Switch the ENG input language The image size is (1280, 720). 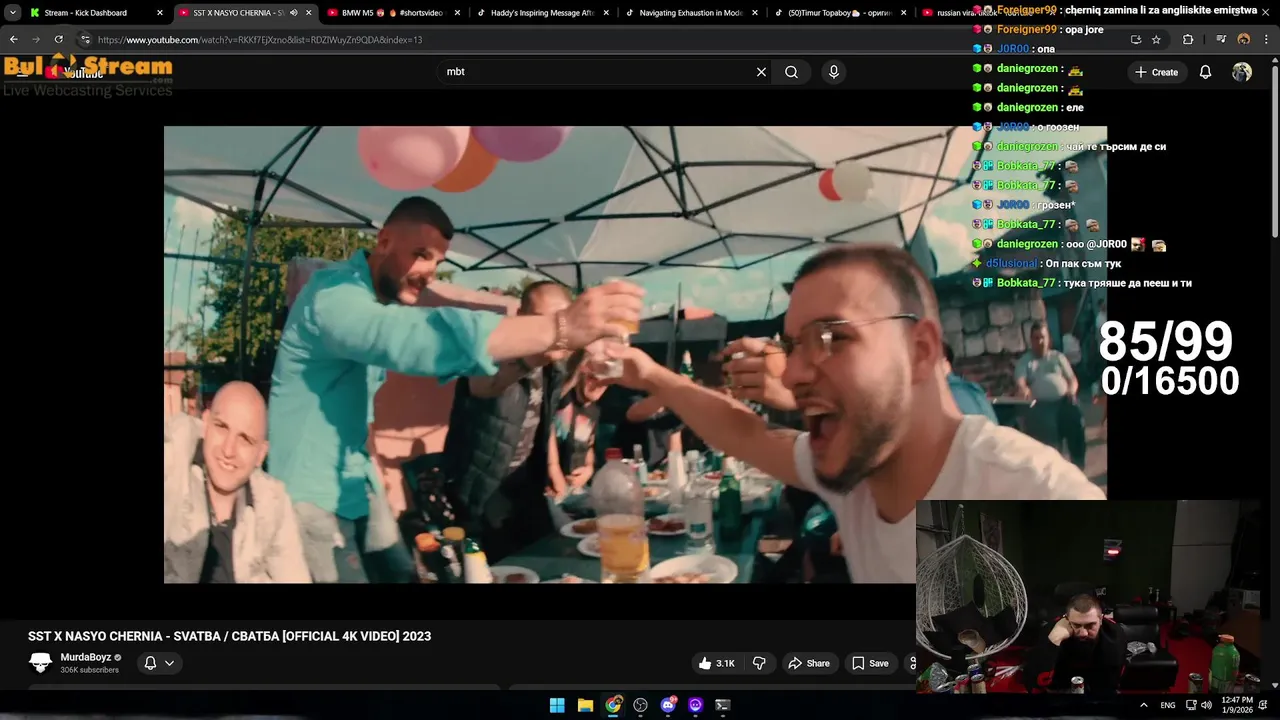pos(1168,705)
